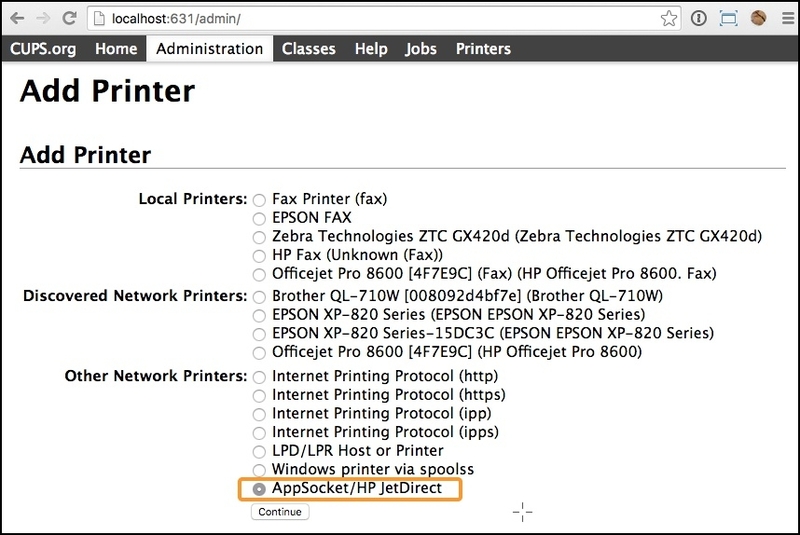Image resolution: width=800 pixels, height=535 pixels.
Task: Select the Brother QL-710W network printer
Action: click(x=260, y=296)
